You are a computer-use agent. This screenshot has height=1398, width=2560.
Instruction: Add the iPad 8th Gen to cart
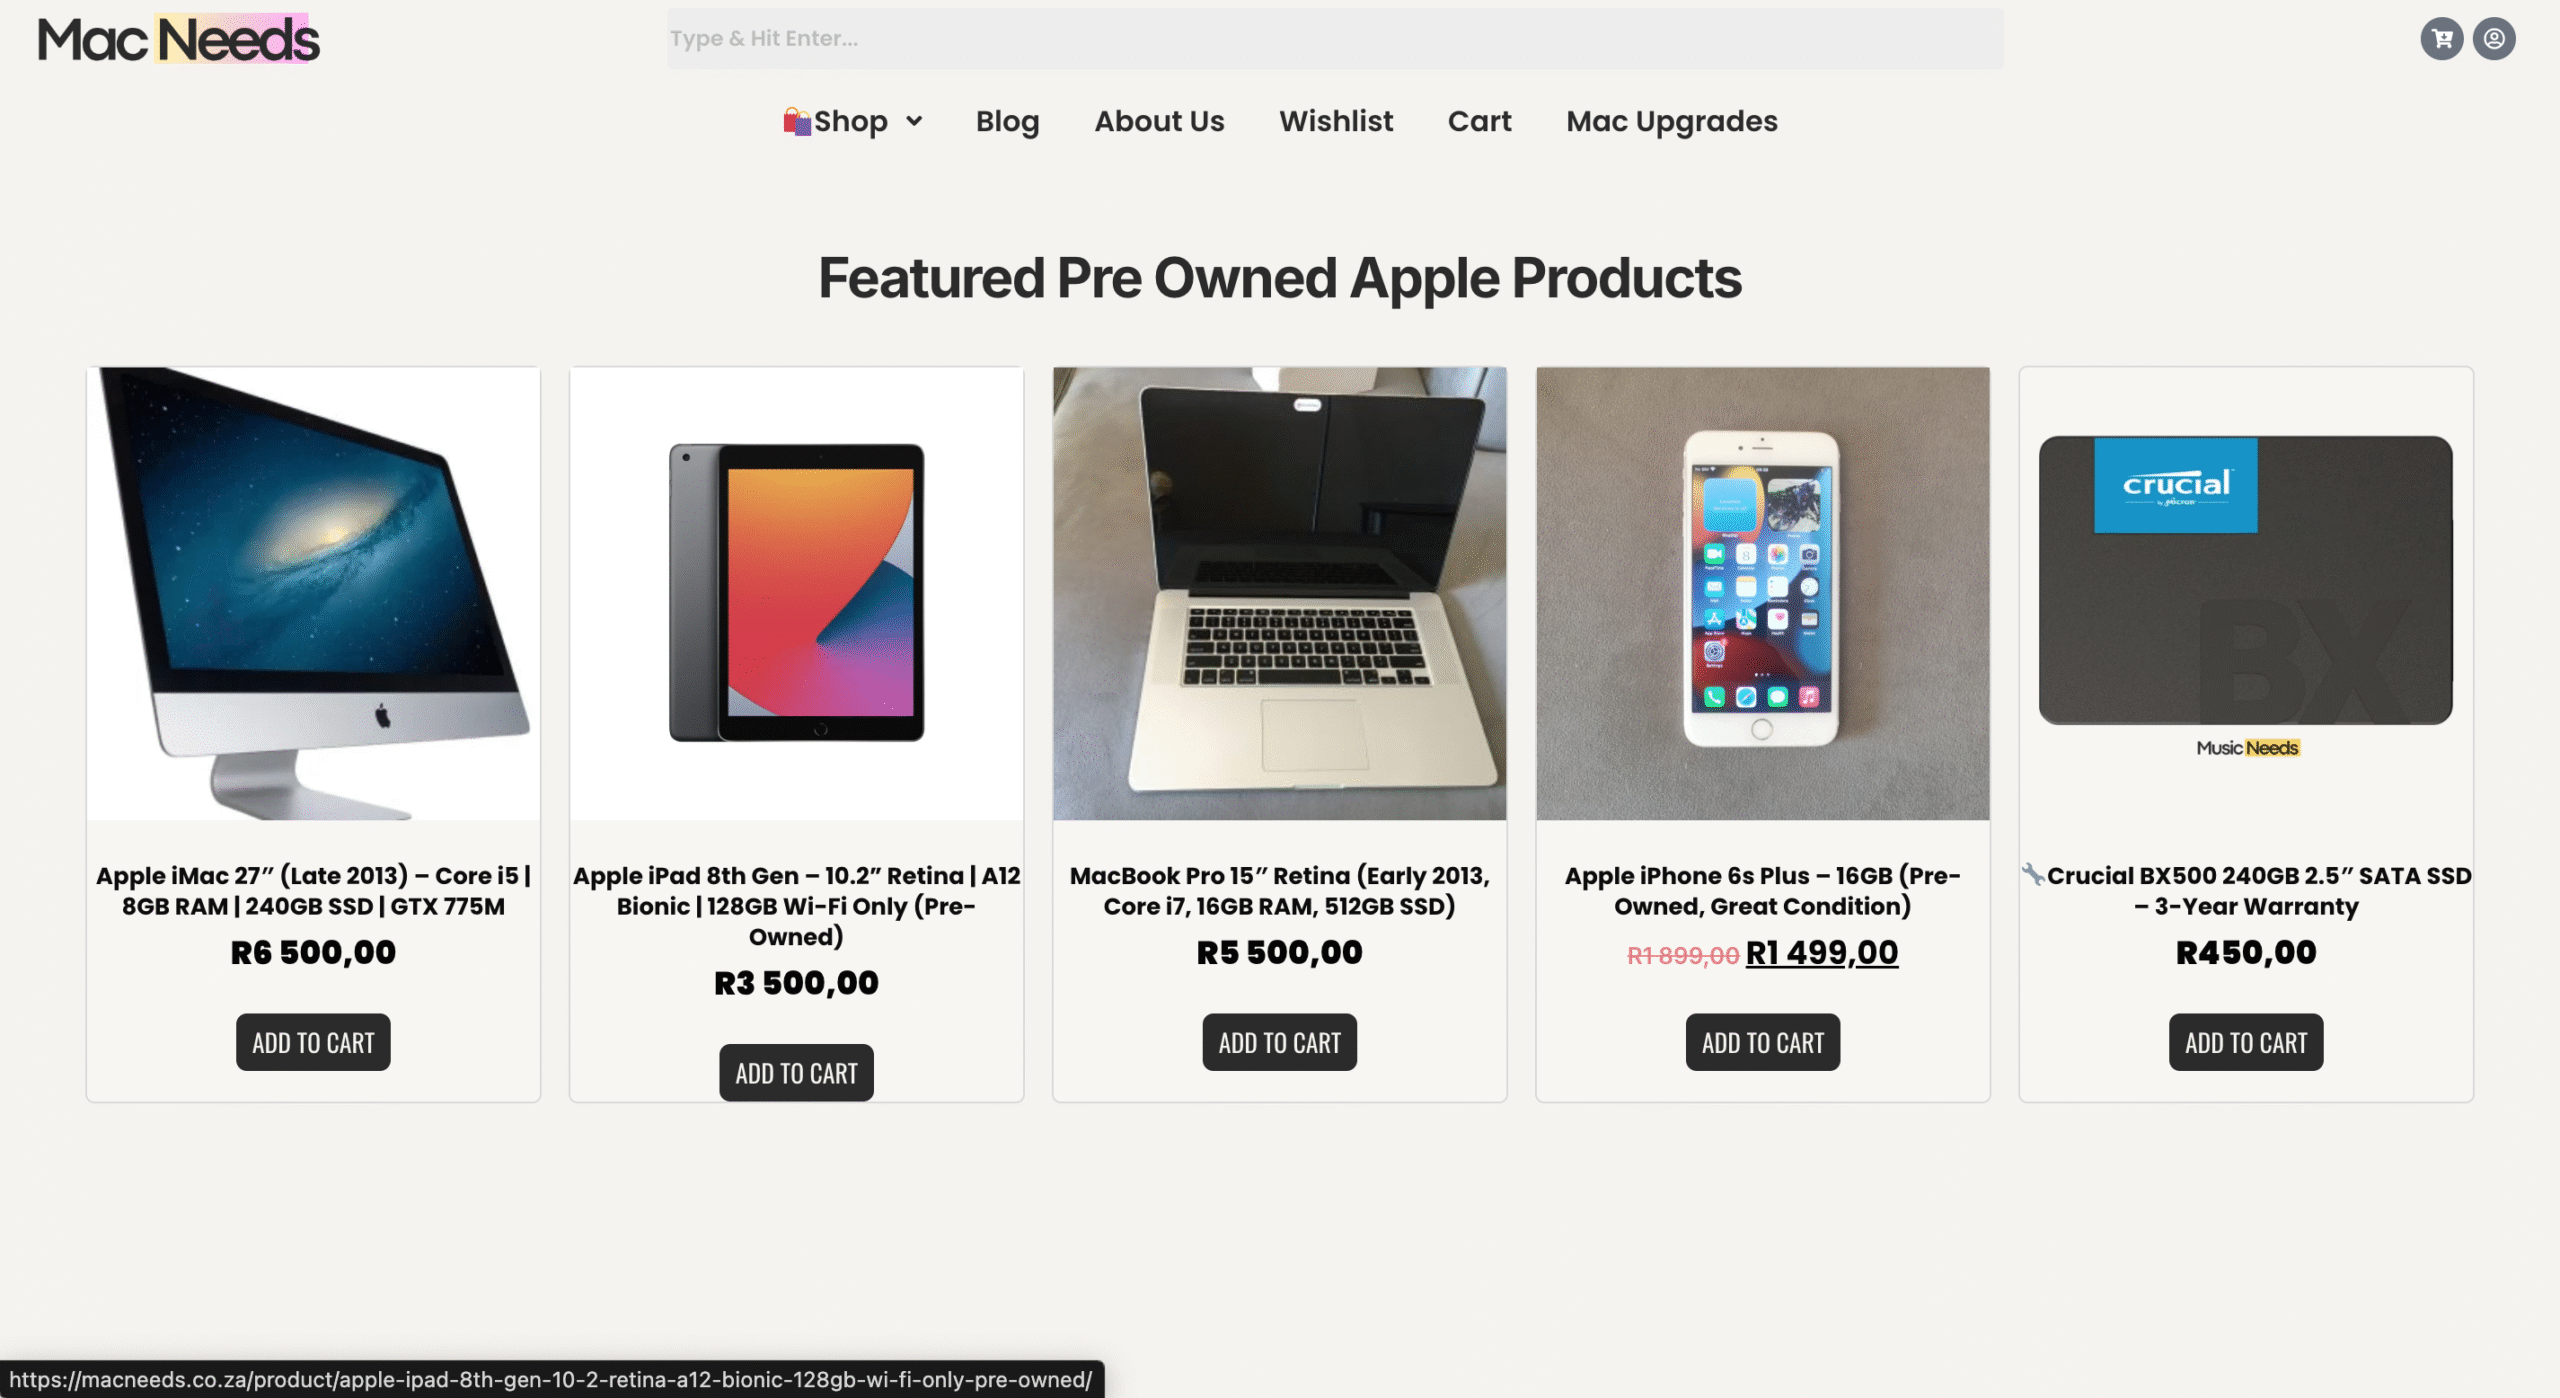(796, 1073)
